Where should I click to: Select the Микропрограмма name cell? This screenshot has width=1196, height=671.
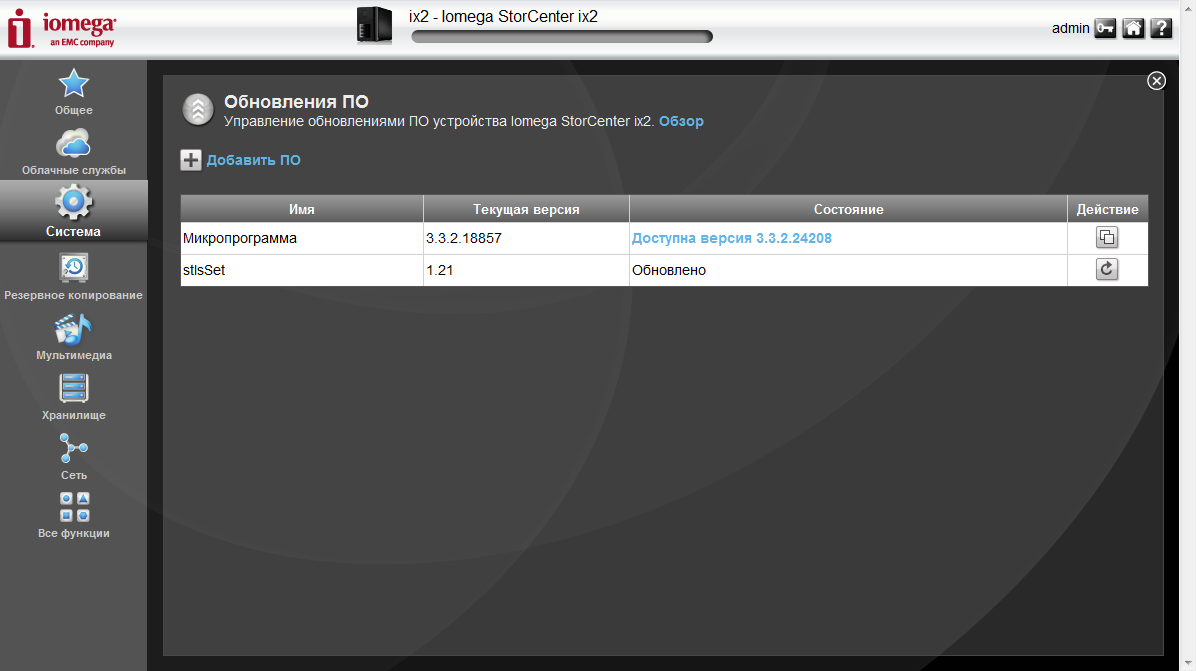(x=302, y=238)
